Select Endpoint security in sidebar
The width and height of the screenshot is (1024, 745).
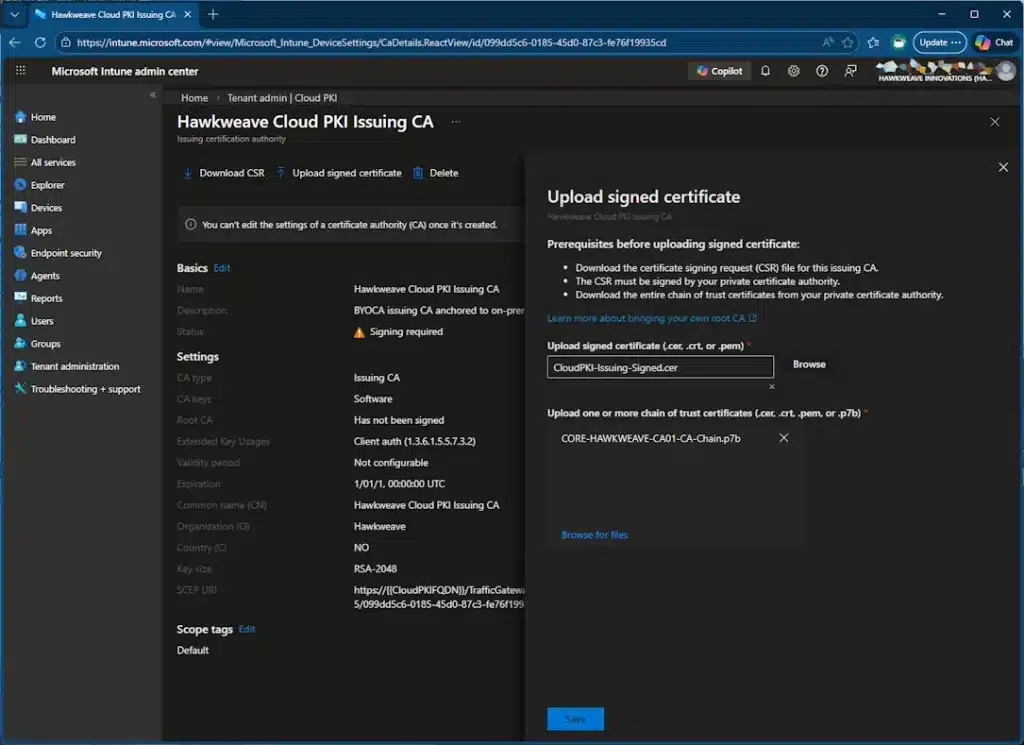tap(66, 253)
